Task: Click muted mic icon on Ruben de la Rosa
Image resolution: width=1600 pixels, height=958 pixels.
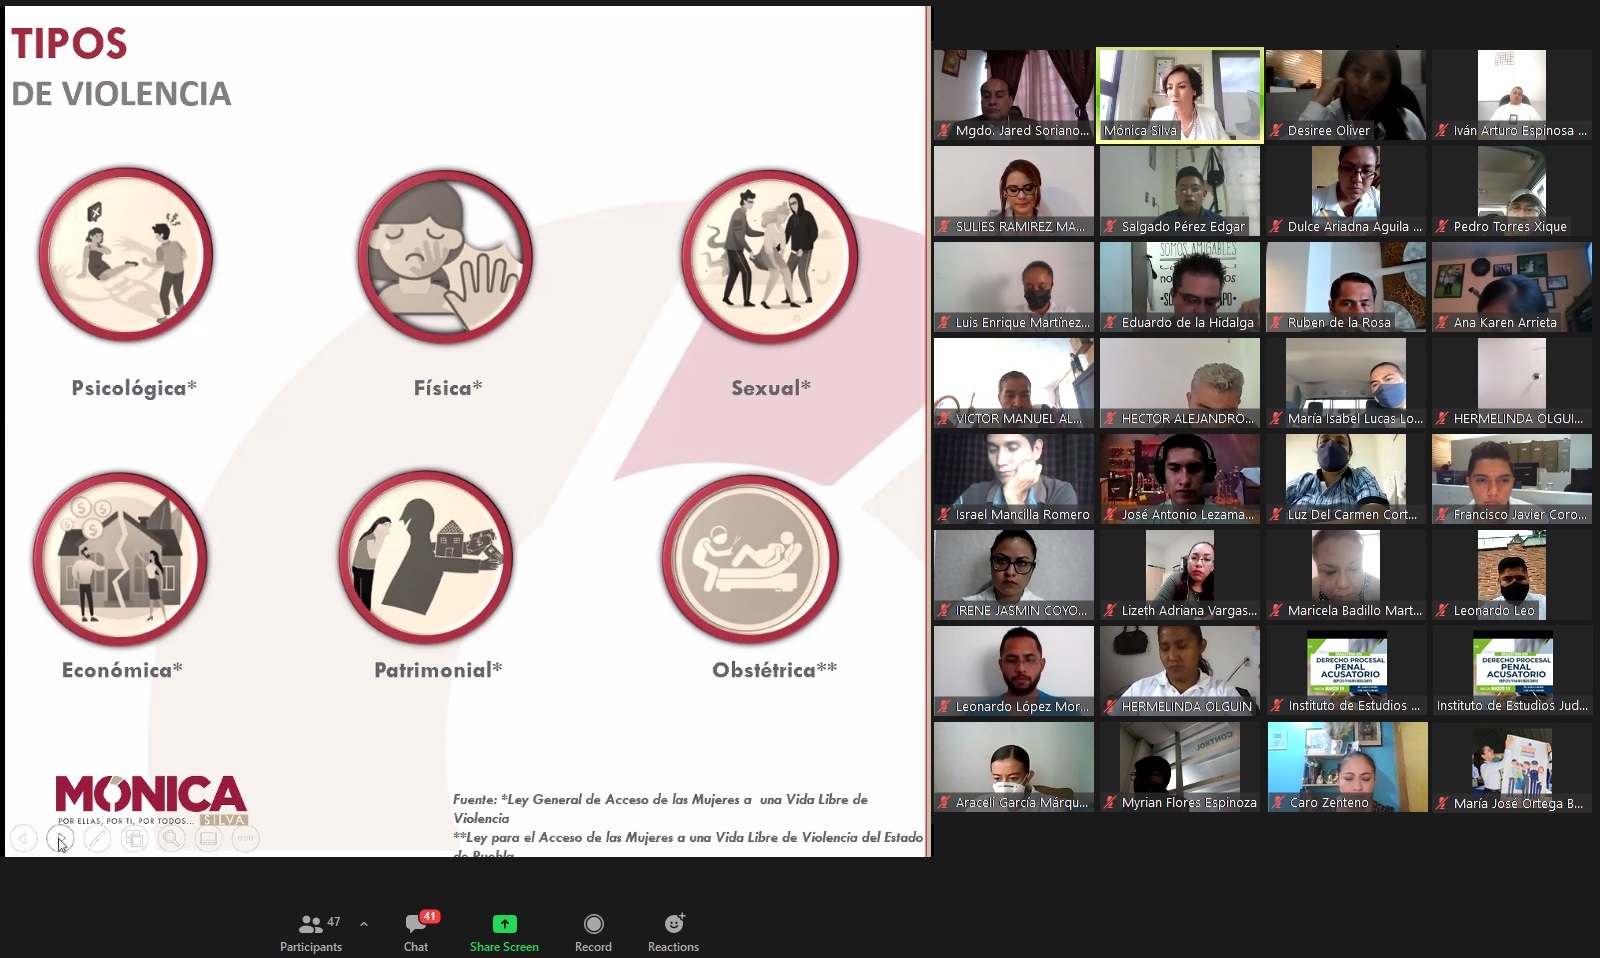Action: click(x=1276, y=322)
